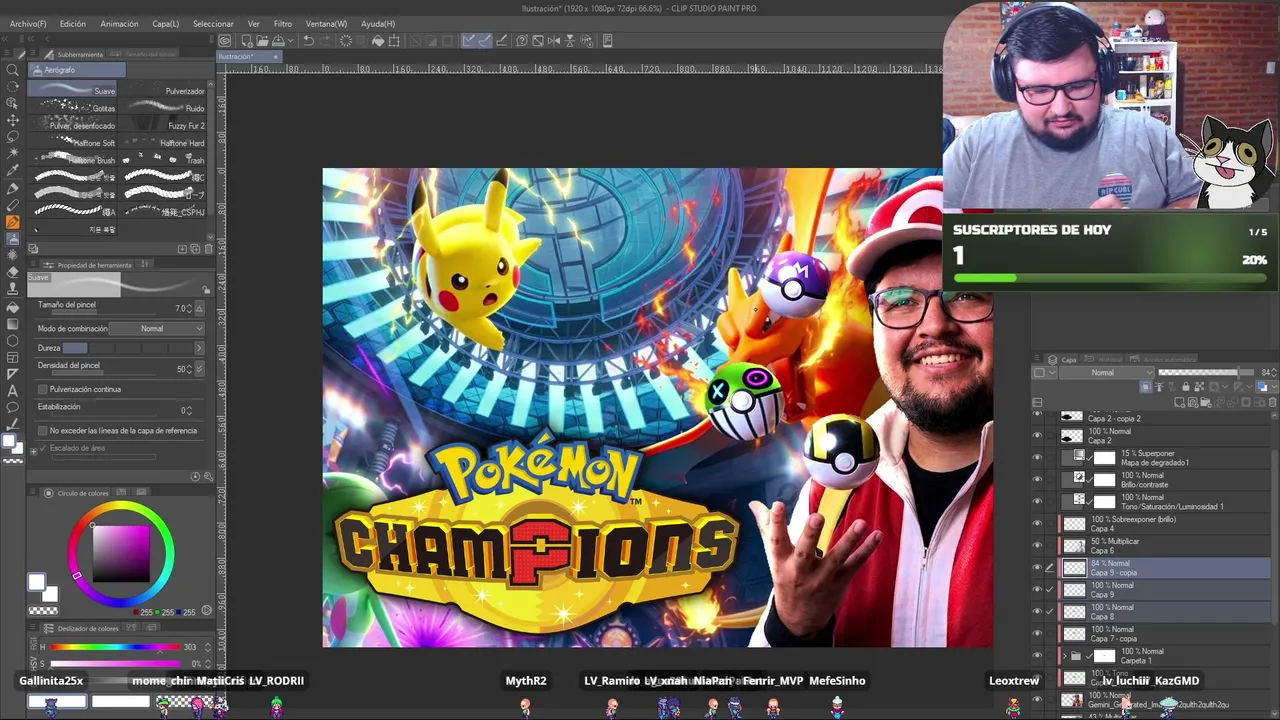Click the color wheel saturation square

pos(121,553)
